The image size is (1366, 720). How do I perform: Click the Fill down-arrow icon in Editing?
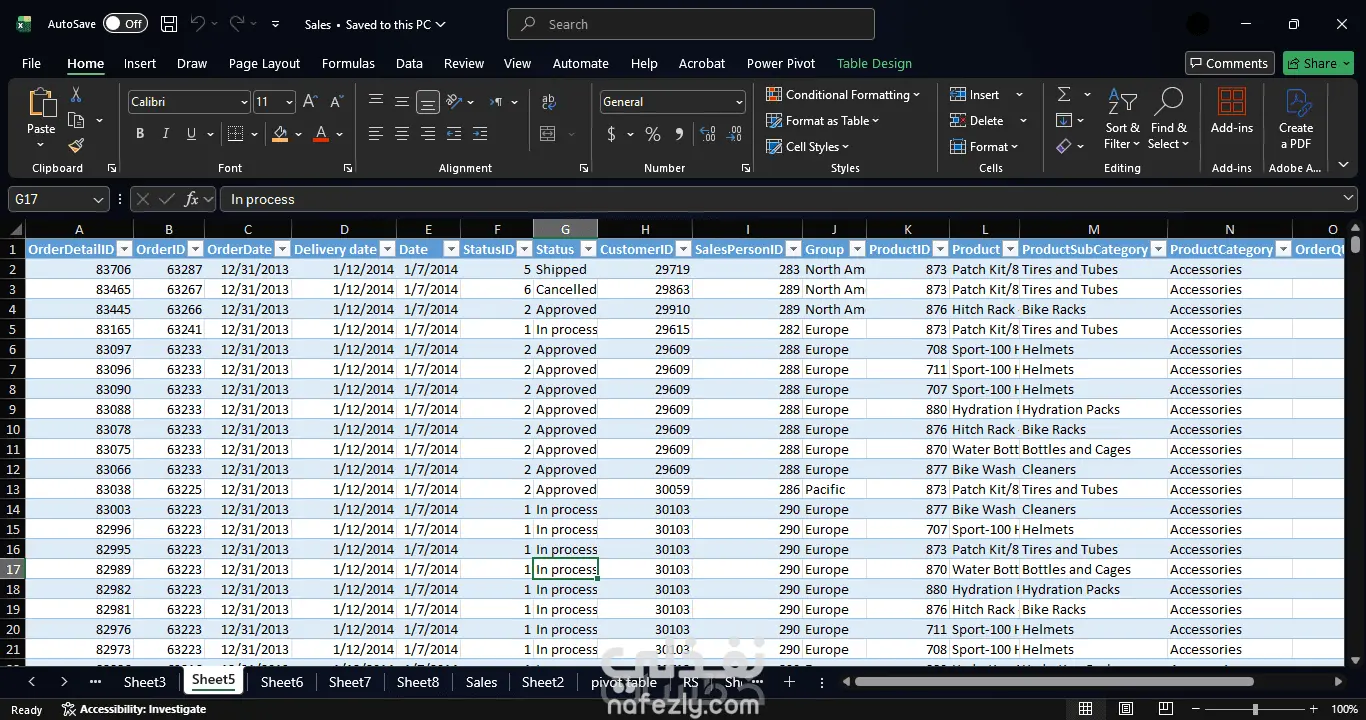point(1064,120)
